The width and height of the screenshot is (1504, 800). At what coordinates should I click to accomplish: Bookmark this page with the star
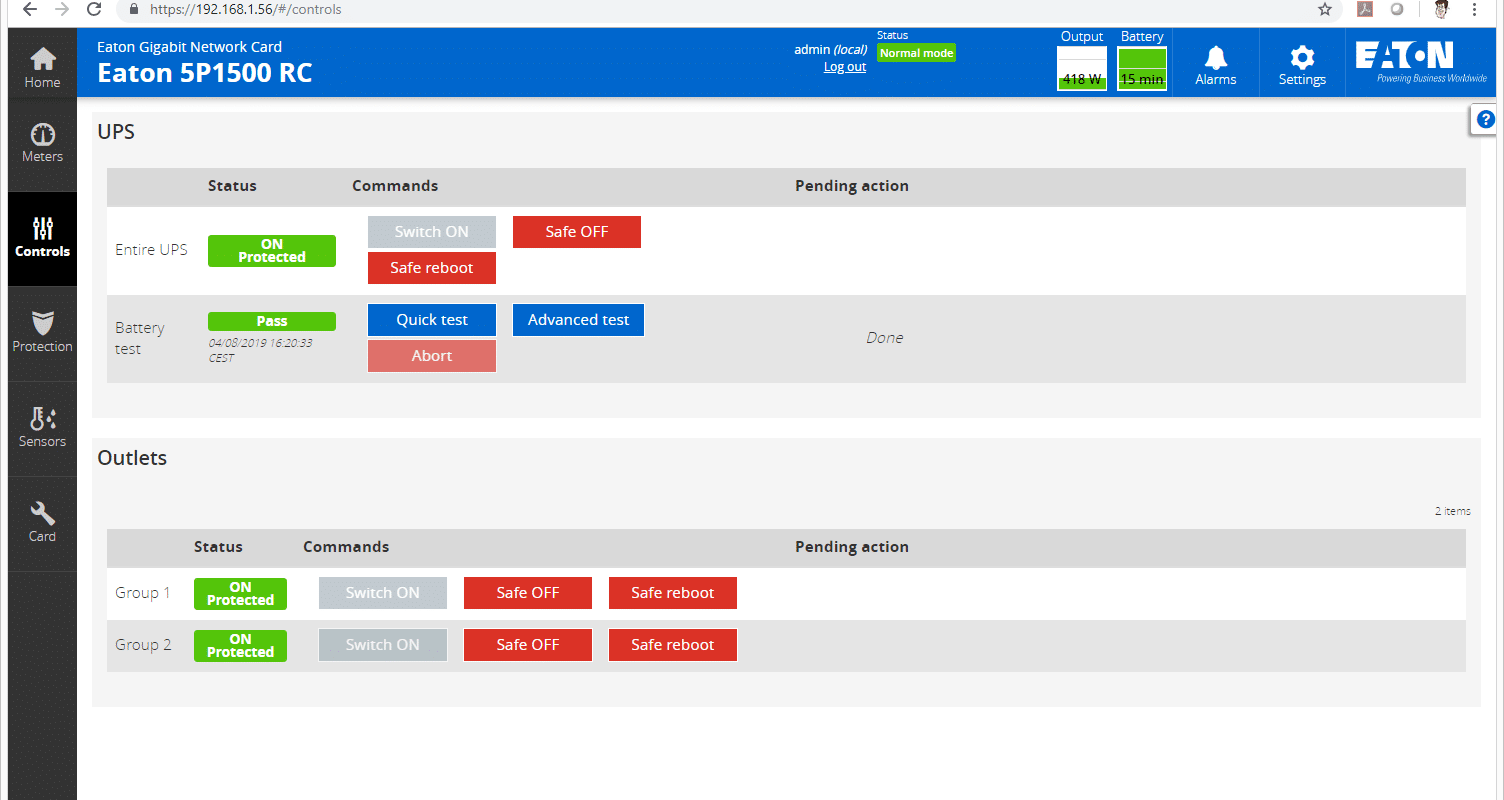click(x=1325, y=9)
